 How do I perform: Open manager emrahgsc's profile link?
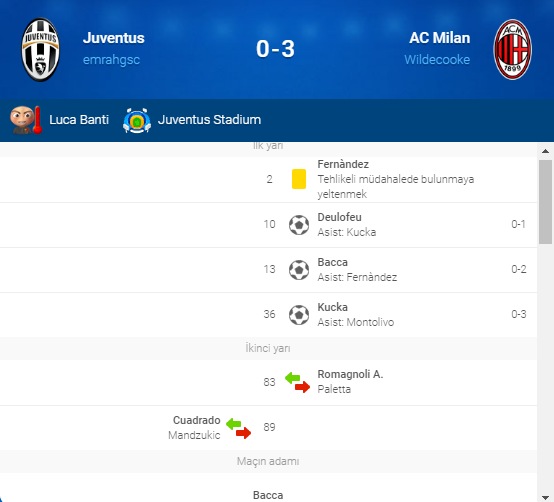[x=111, y=60]
